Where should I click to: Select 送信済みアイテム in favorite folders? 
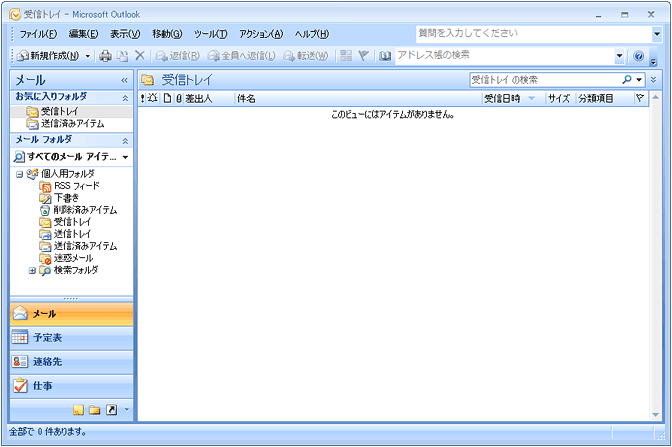(65, 124)
